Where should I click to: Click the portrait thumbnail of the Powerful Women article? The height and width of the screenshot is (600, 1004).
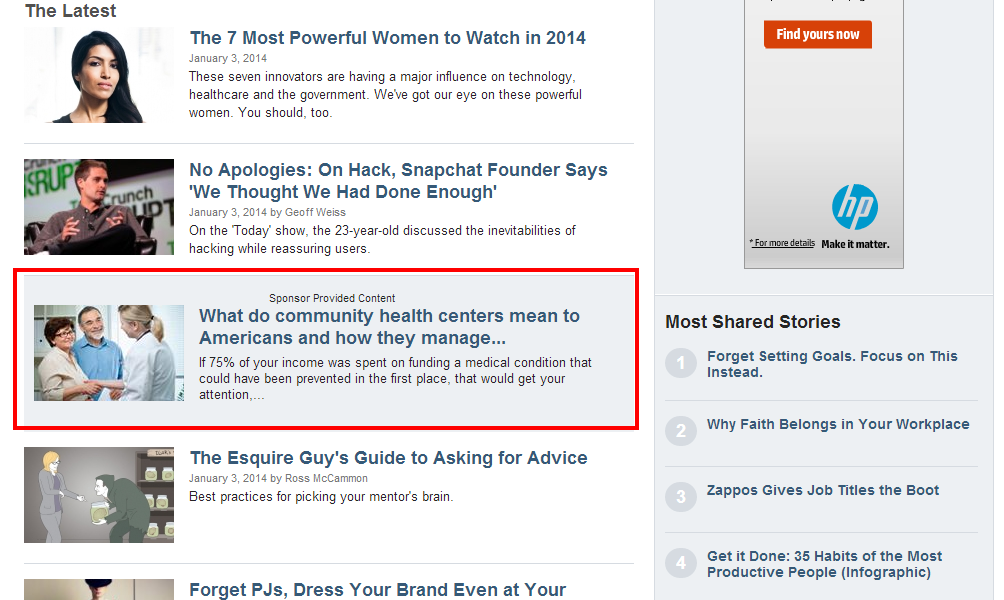pyautogui.click(x=99, y=75)
